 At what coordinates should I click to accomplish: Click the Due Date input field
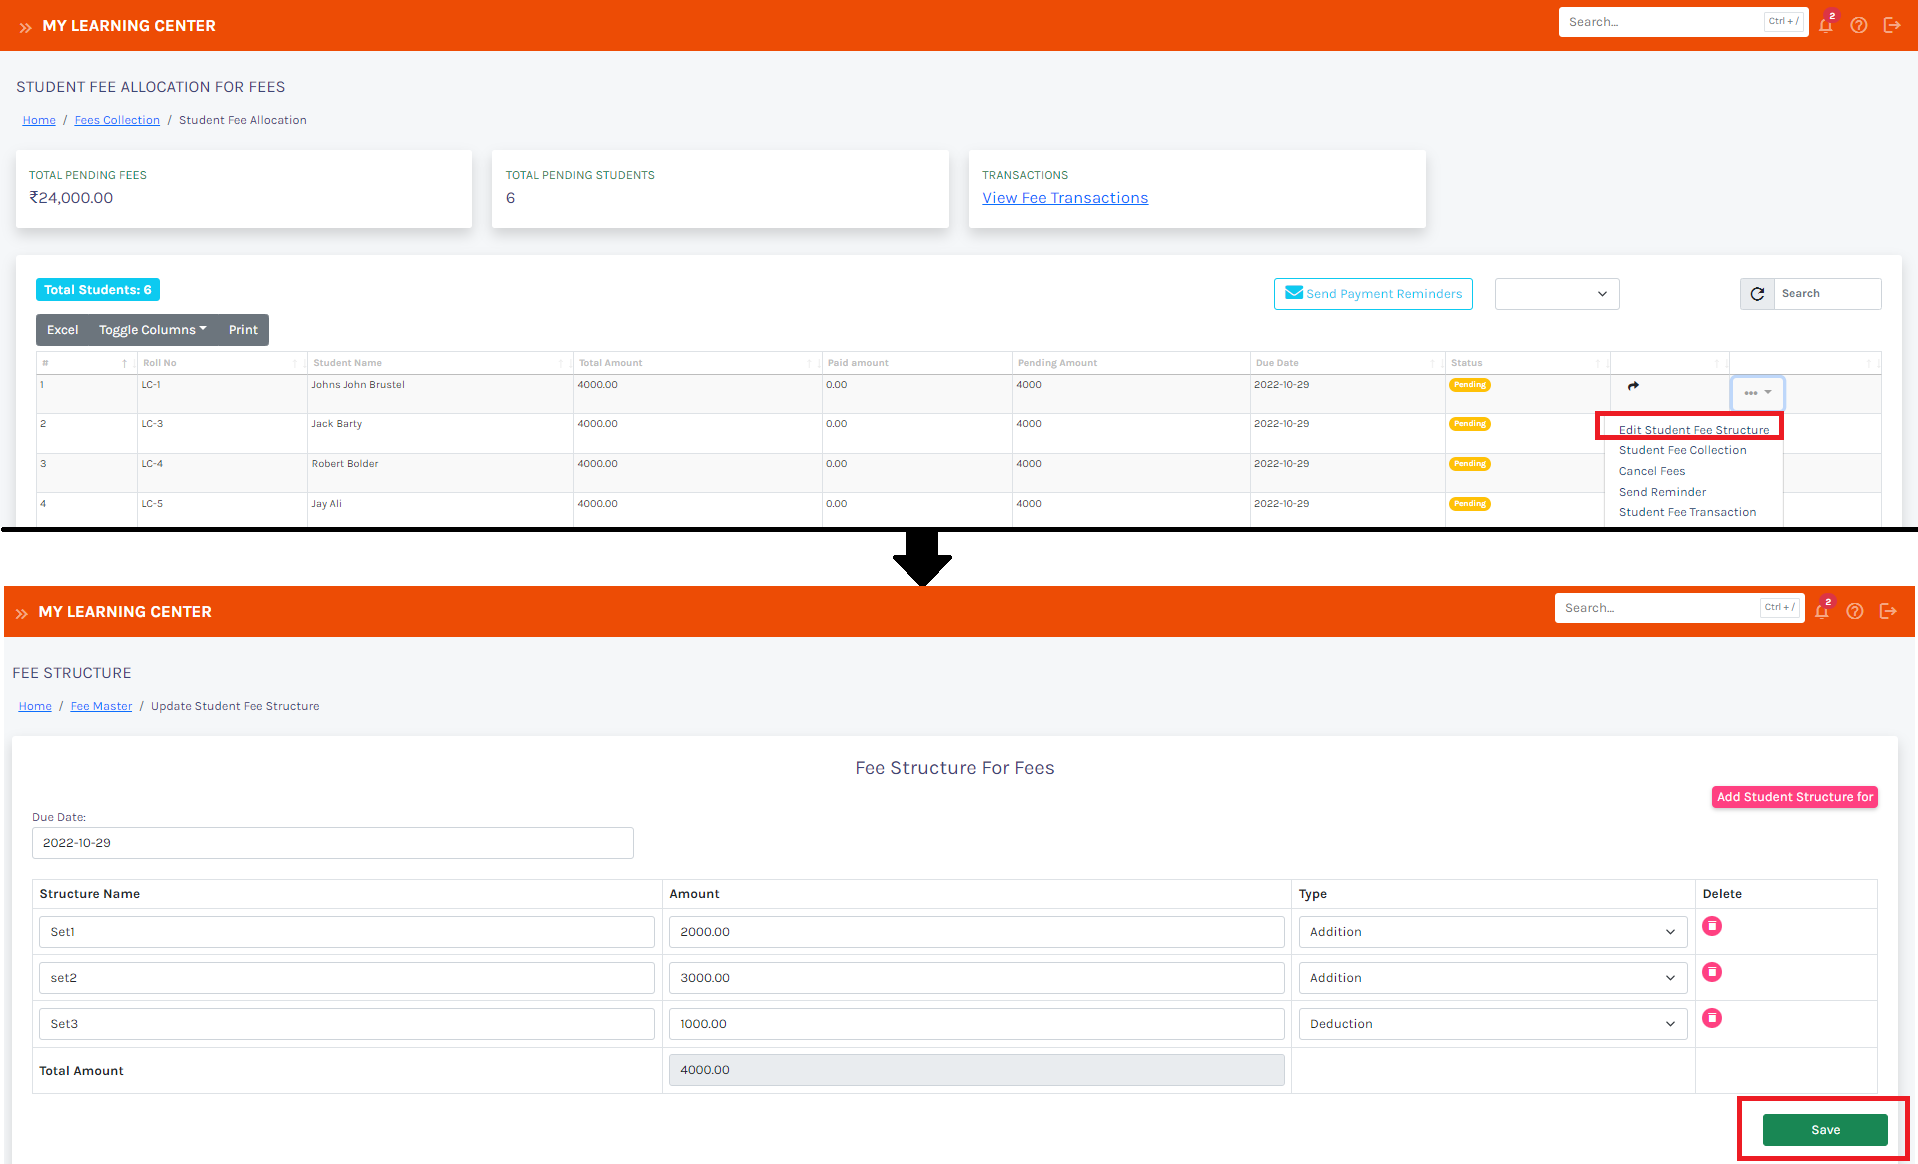tap(332, 843)
